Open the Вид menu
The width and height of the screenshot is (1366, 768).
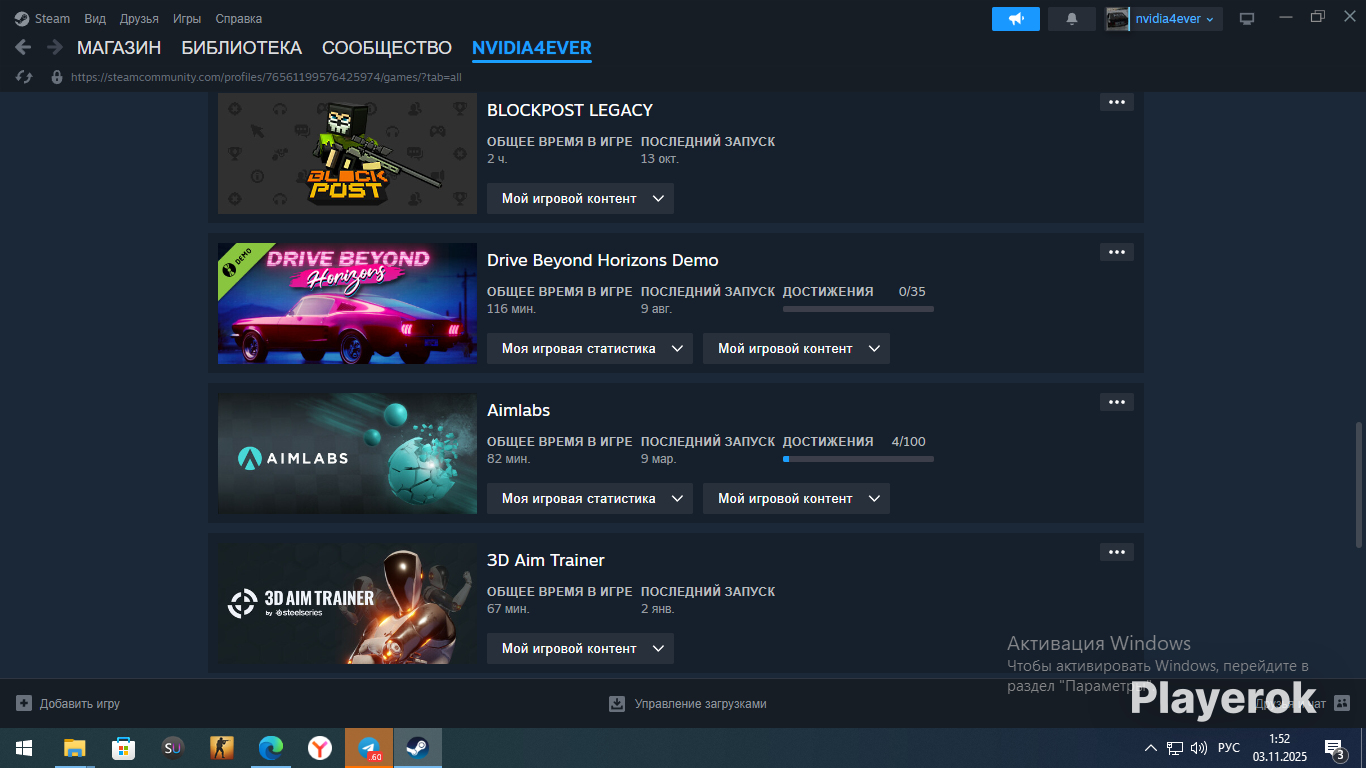tap(95, 19)
